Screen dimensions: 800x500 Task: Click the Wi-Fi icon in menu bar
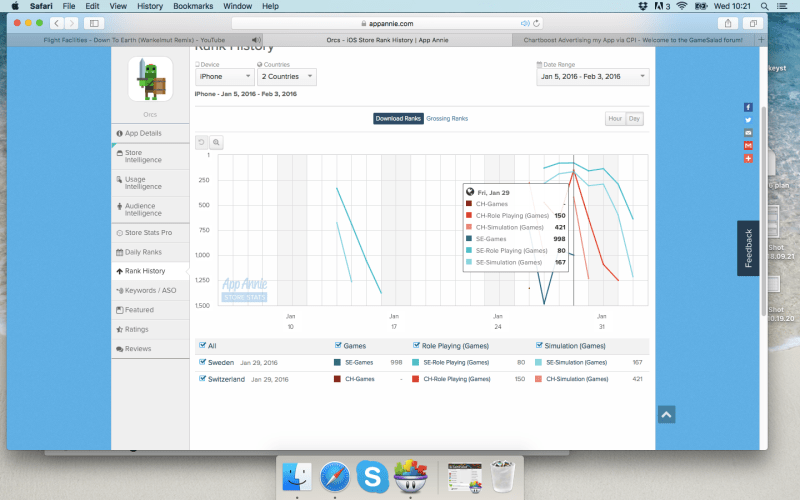(682, 6)
